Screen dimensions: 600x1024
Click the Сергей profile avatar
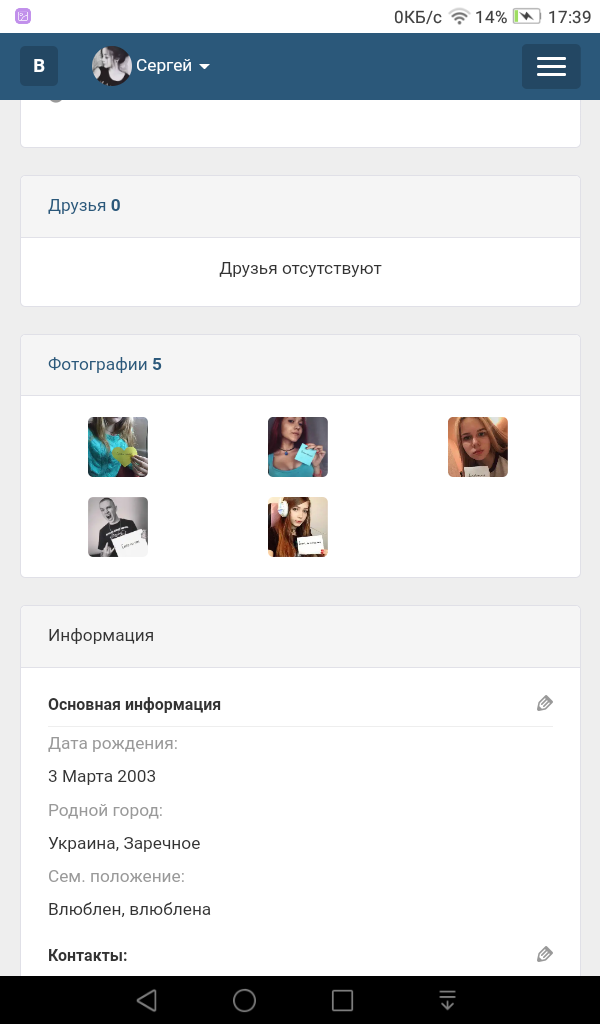pos(112,66)
